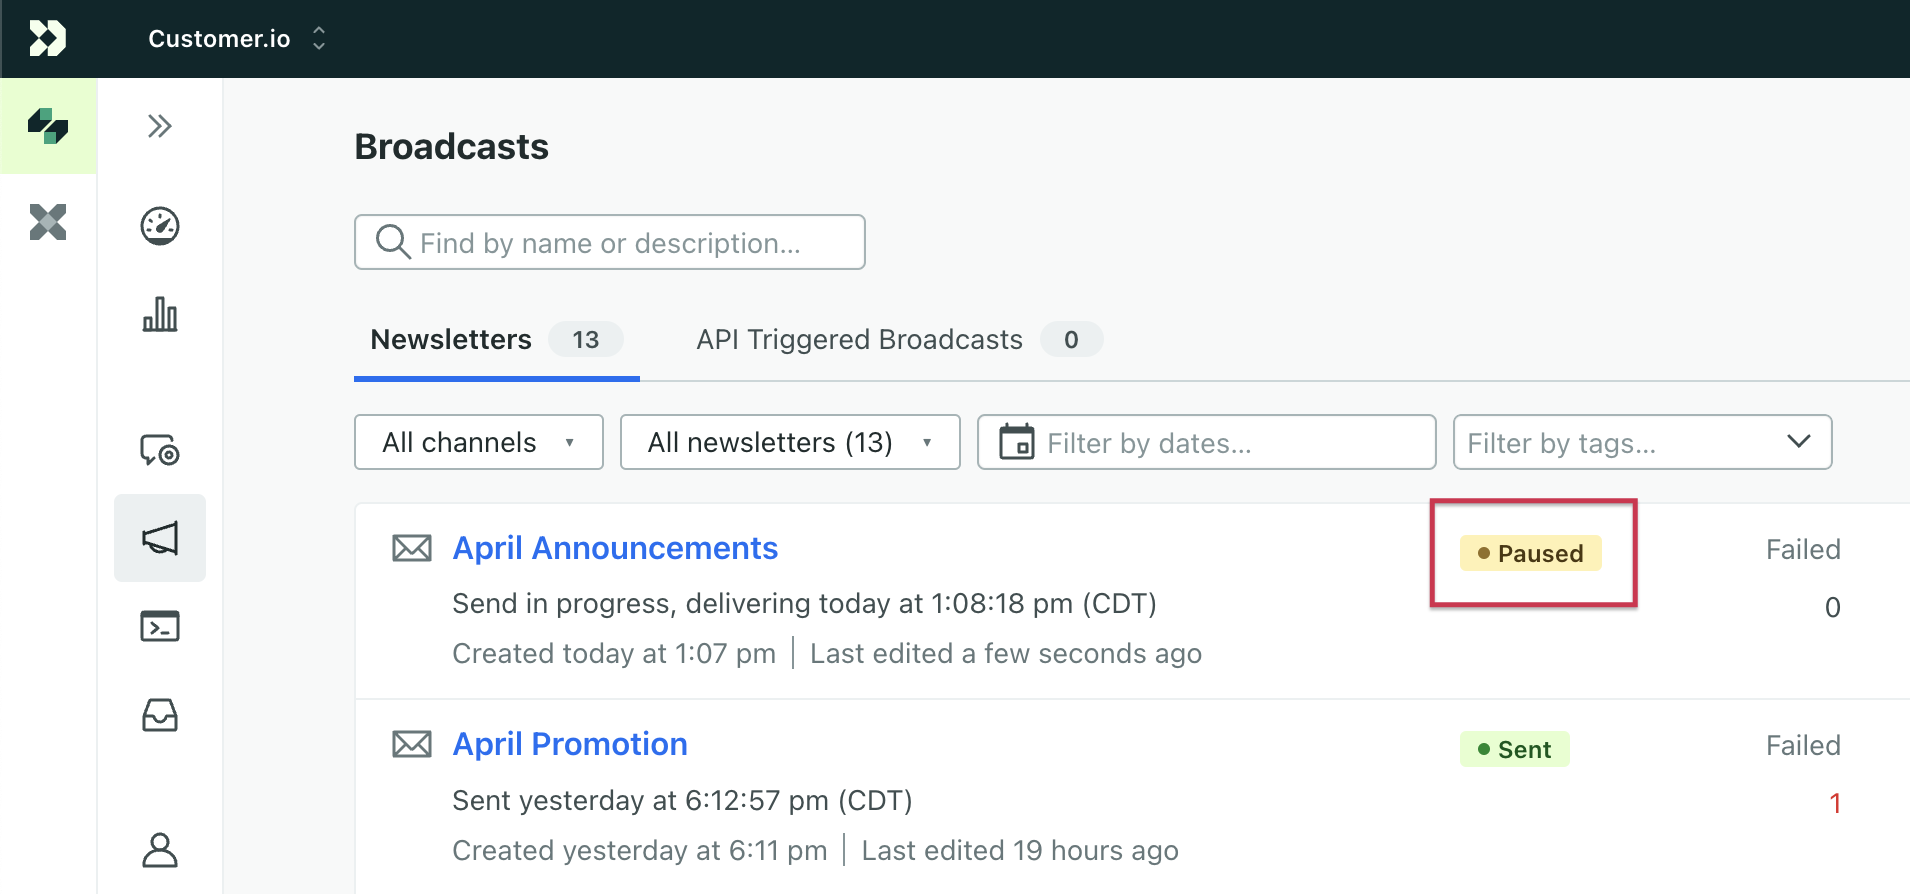The image size is (1910, 894).
Task: Select the Broadcasts megaphone icon
Action: pyautogui.click(x=160, y=538)
